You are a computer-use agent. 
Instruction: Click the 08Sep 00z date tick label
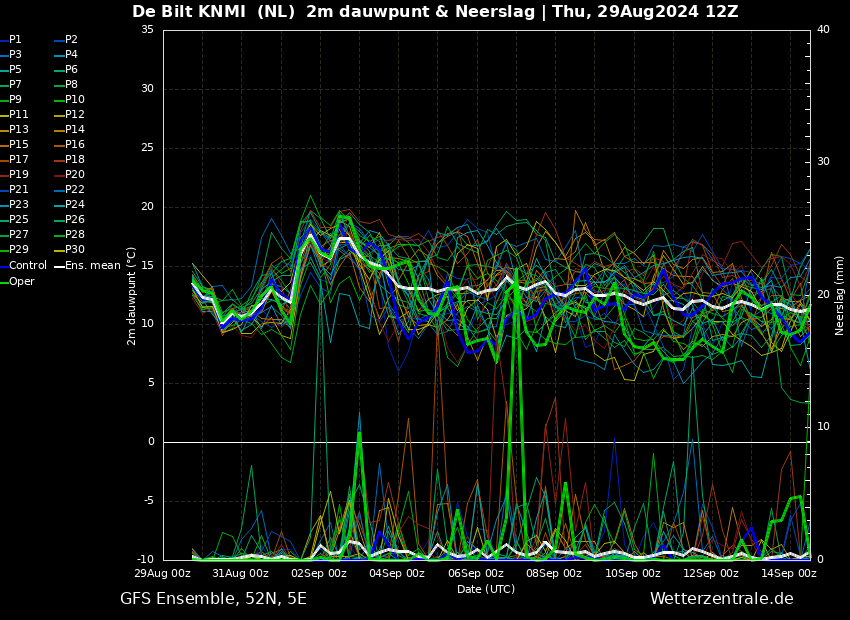(x=553, y=573)
